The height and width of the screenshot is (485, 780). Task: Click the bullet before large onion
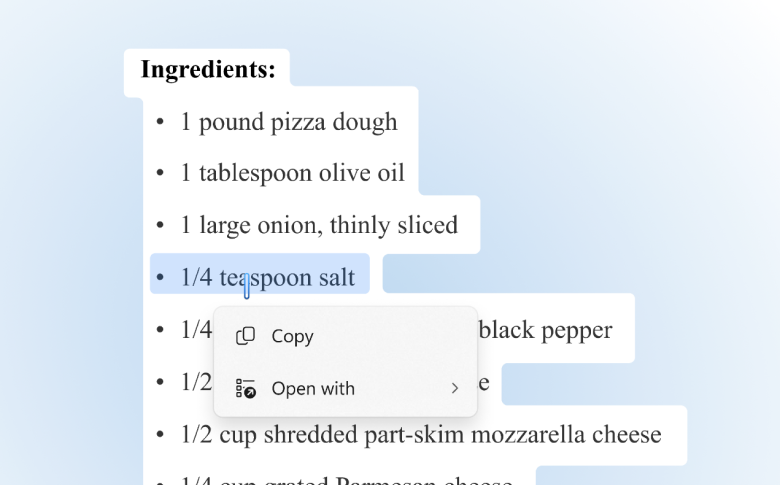pos(159,225)
